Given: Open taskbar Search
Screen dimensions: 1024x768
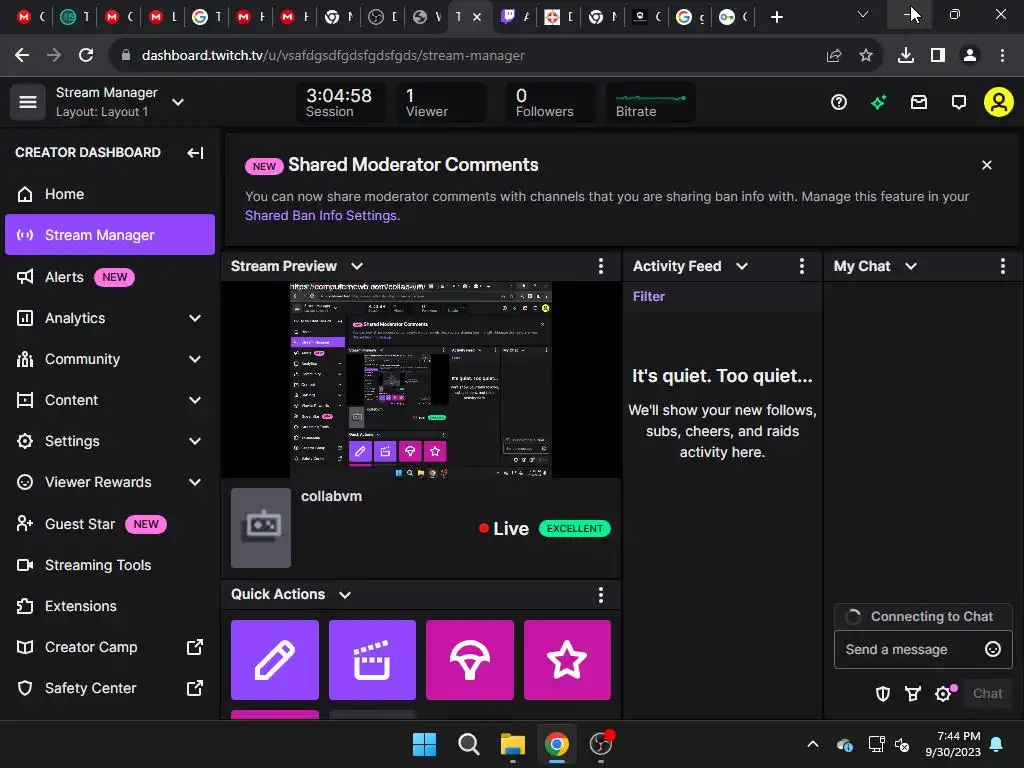Looking at the screenshot, I should point(468,744).
